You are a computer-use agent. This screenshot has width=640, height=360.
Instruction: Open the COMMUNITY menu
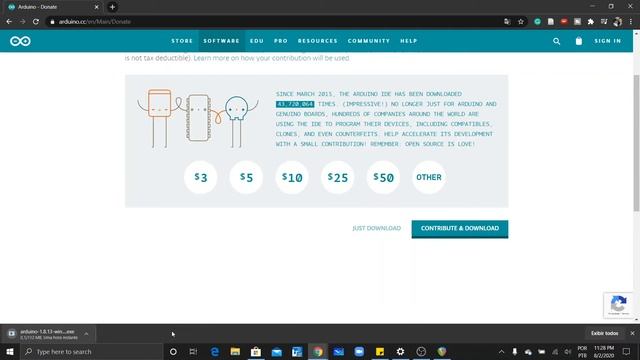click(369, 41)
